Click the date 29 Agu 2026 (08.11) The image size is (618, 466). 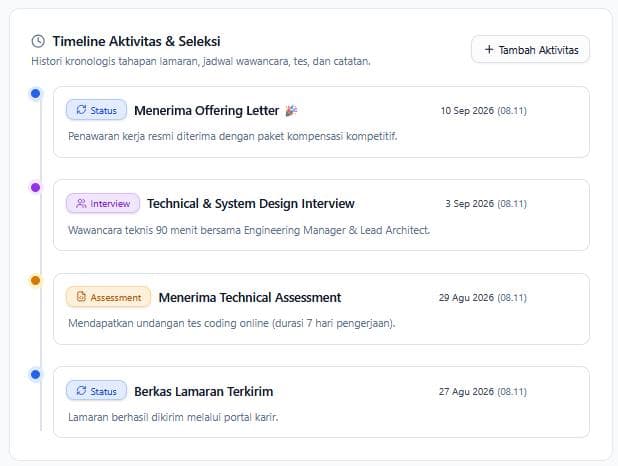(483, 298)
